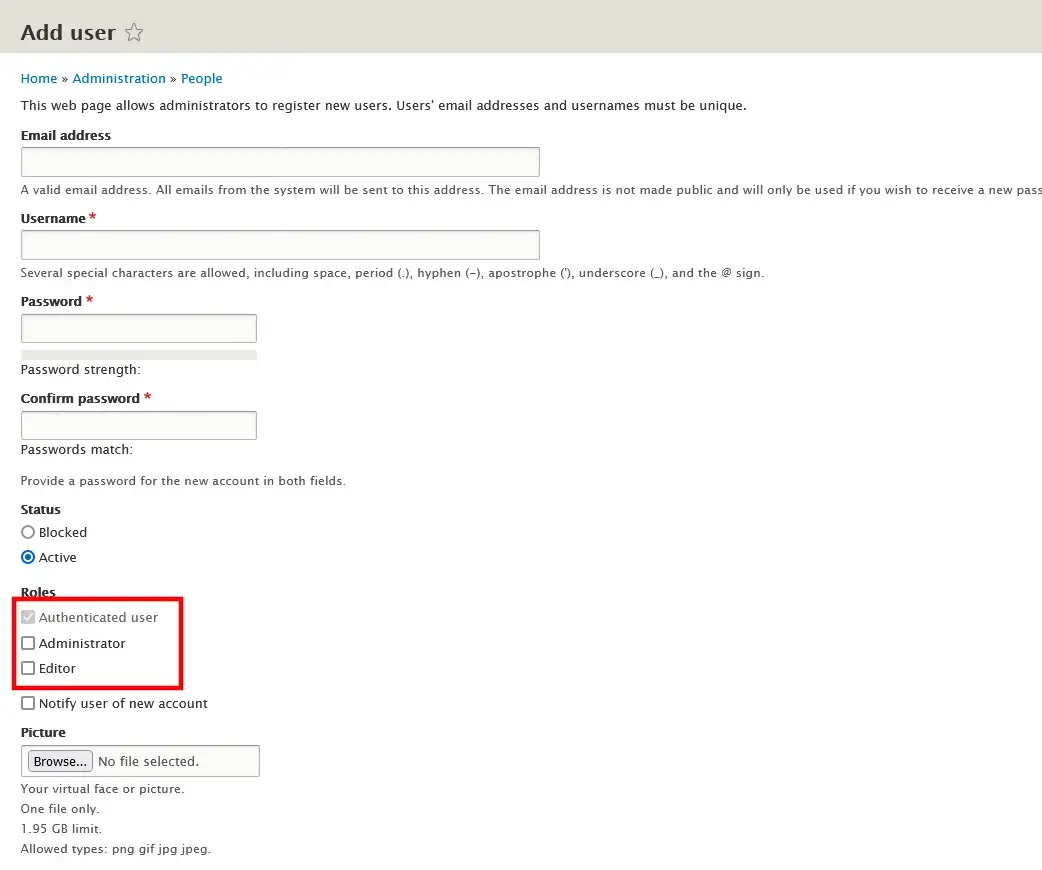
Task: Select the Active status radio button
Action: click(28, 557)
